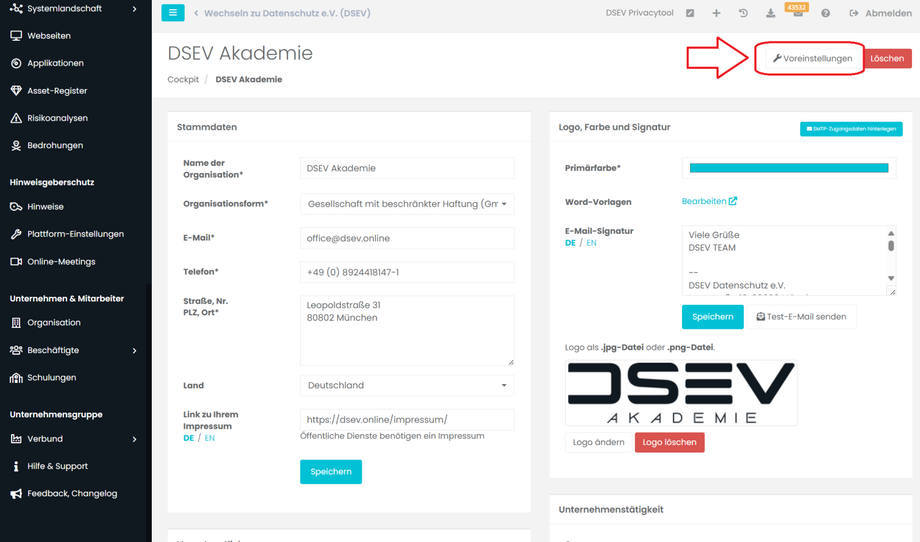
Task: Click the red Löschen button
Action: tap(887, 59)
